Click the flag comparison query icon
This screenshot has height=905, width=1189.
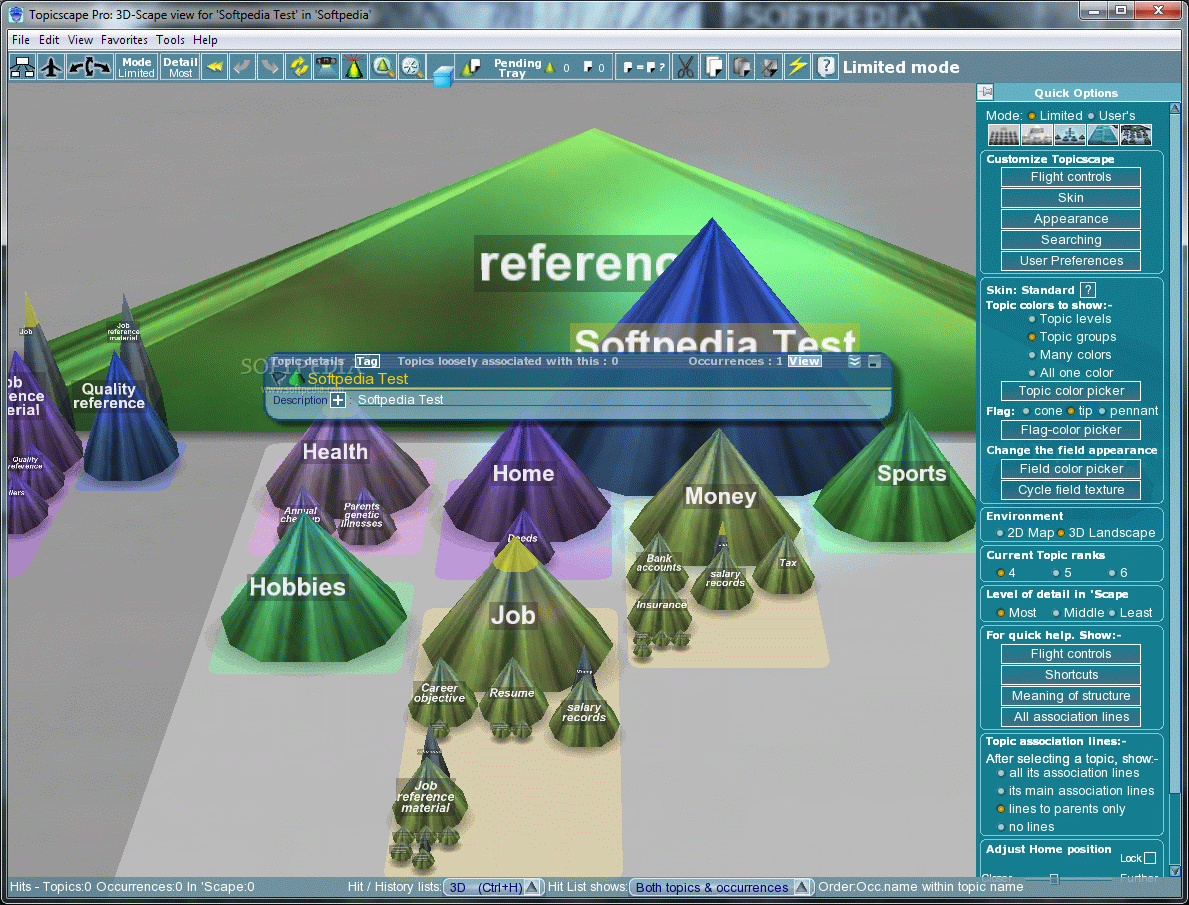click(x=643, y=68)
